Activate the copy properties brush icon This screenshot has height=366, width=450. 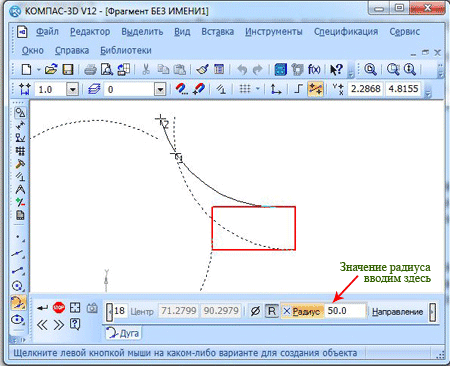pos(202,70)
